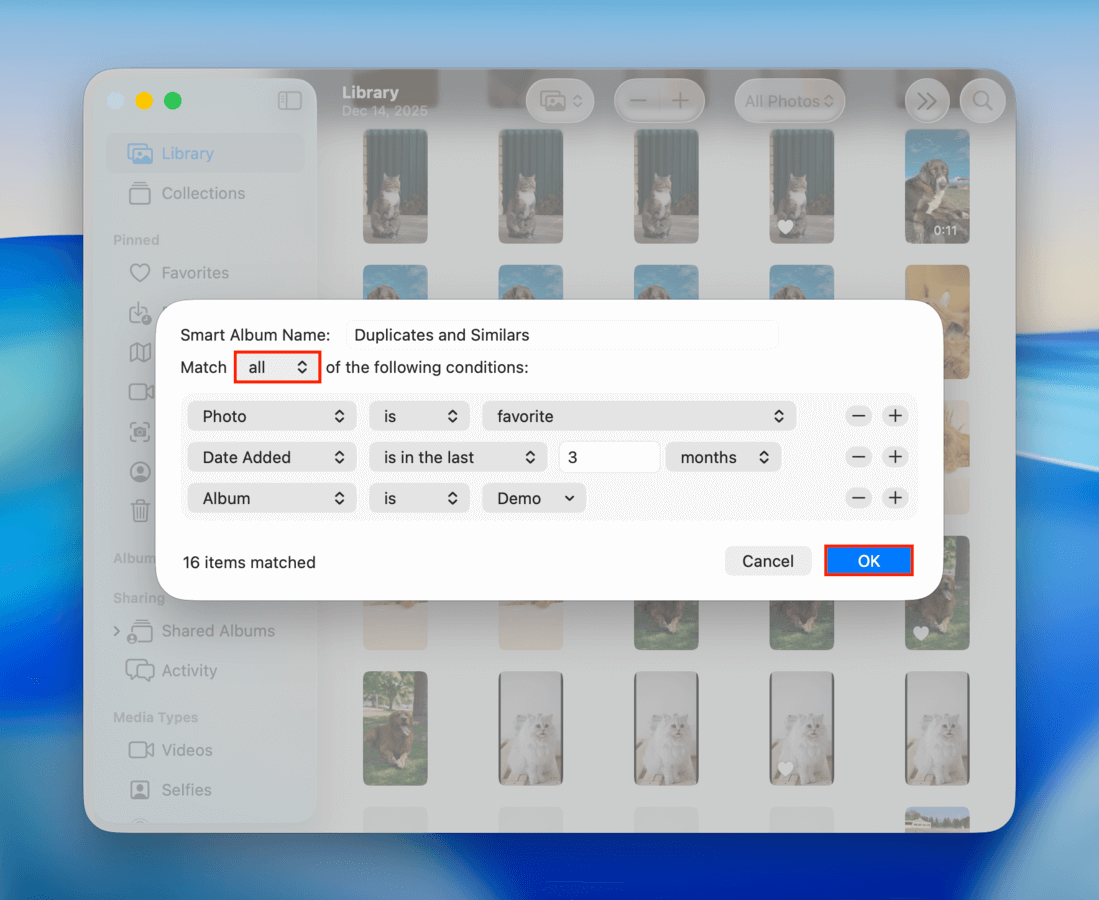Cancel the smart album dialog

click(768, 560)
